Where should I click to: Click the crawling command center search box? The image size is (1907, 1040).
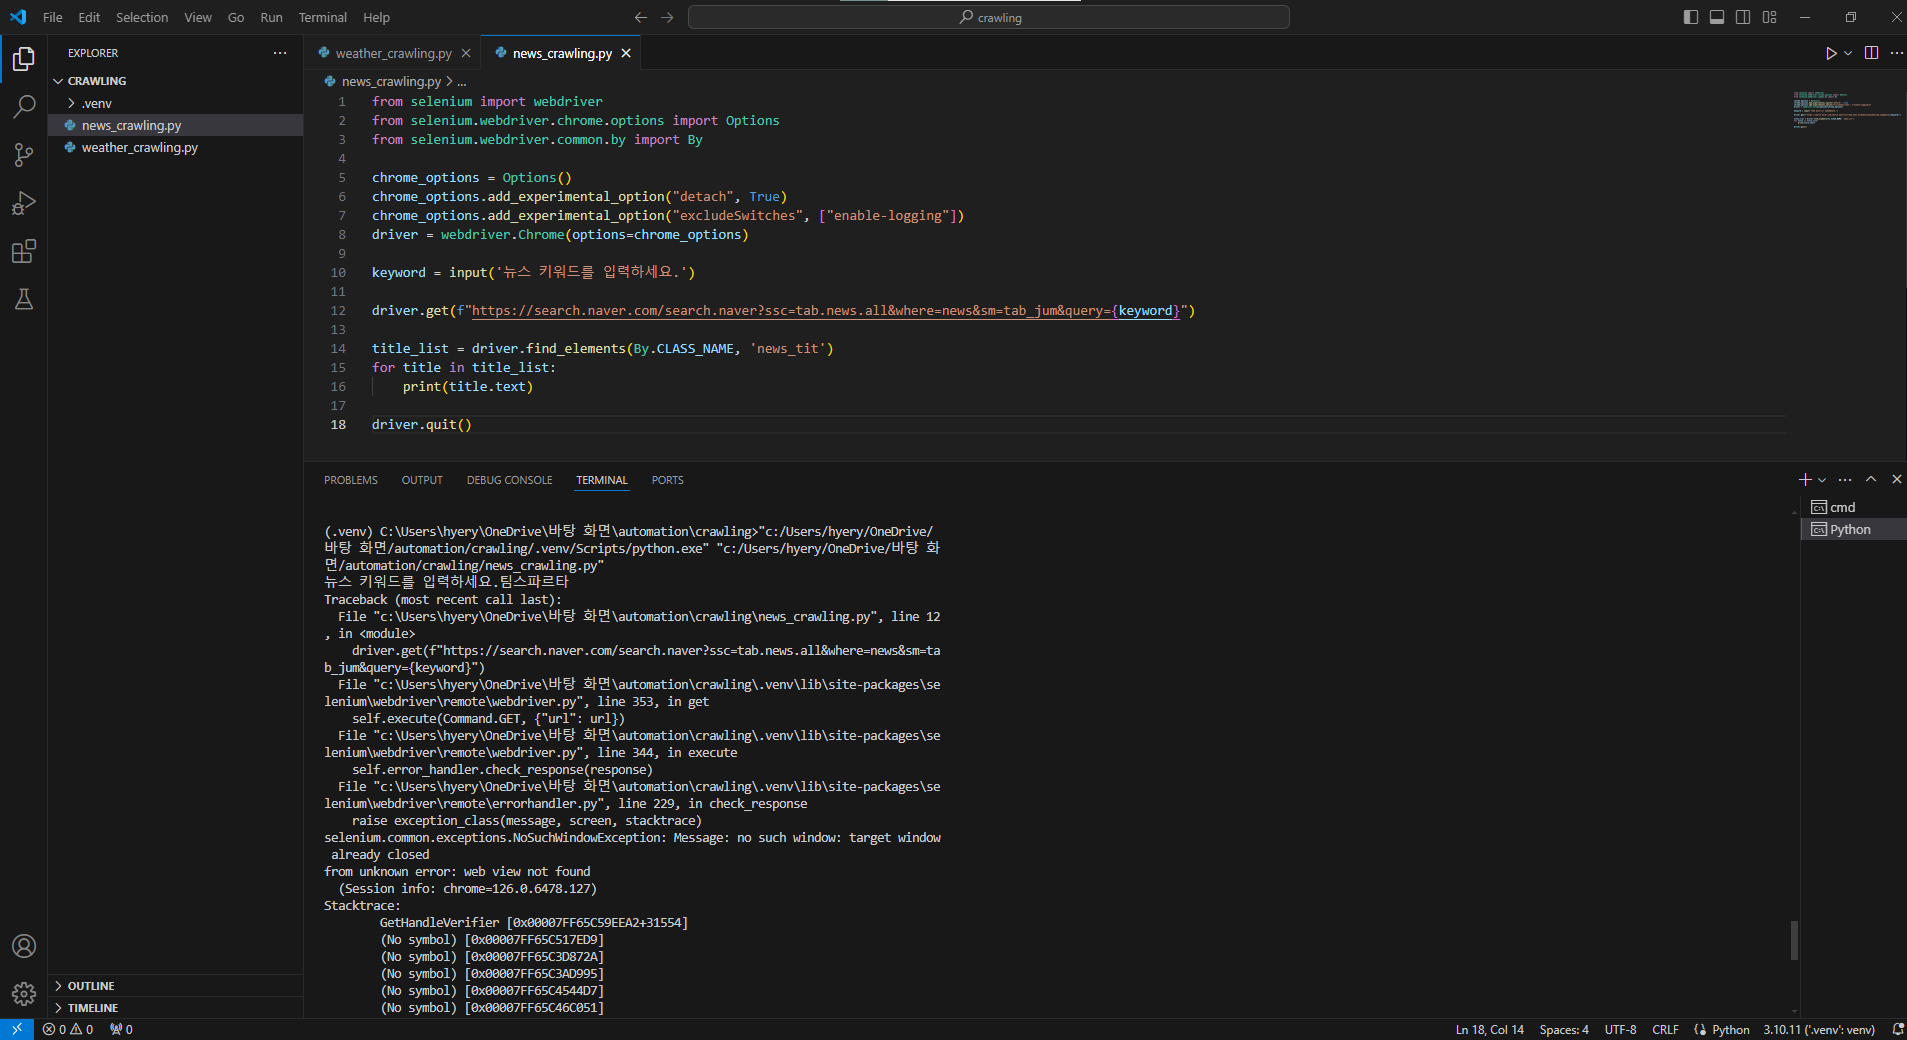coord(989,17)
